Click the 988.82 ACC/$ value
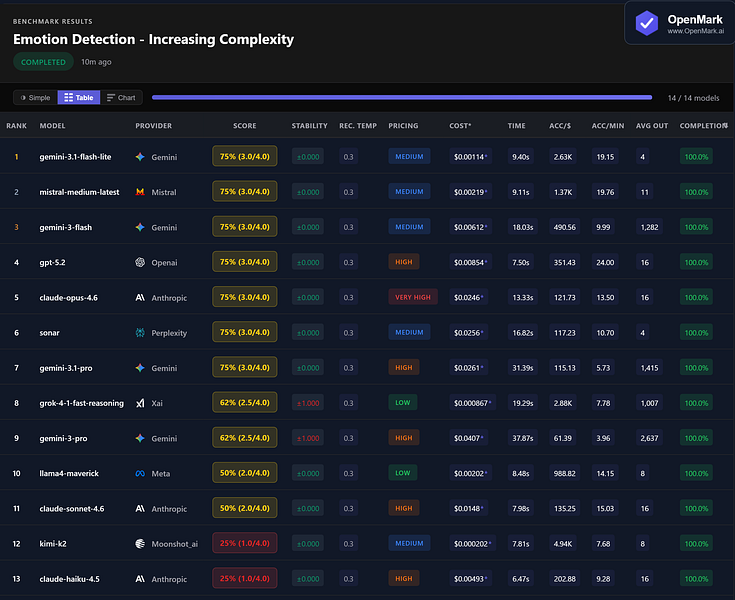 (564, 473)
